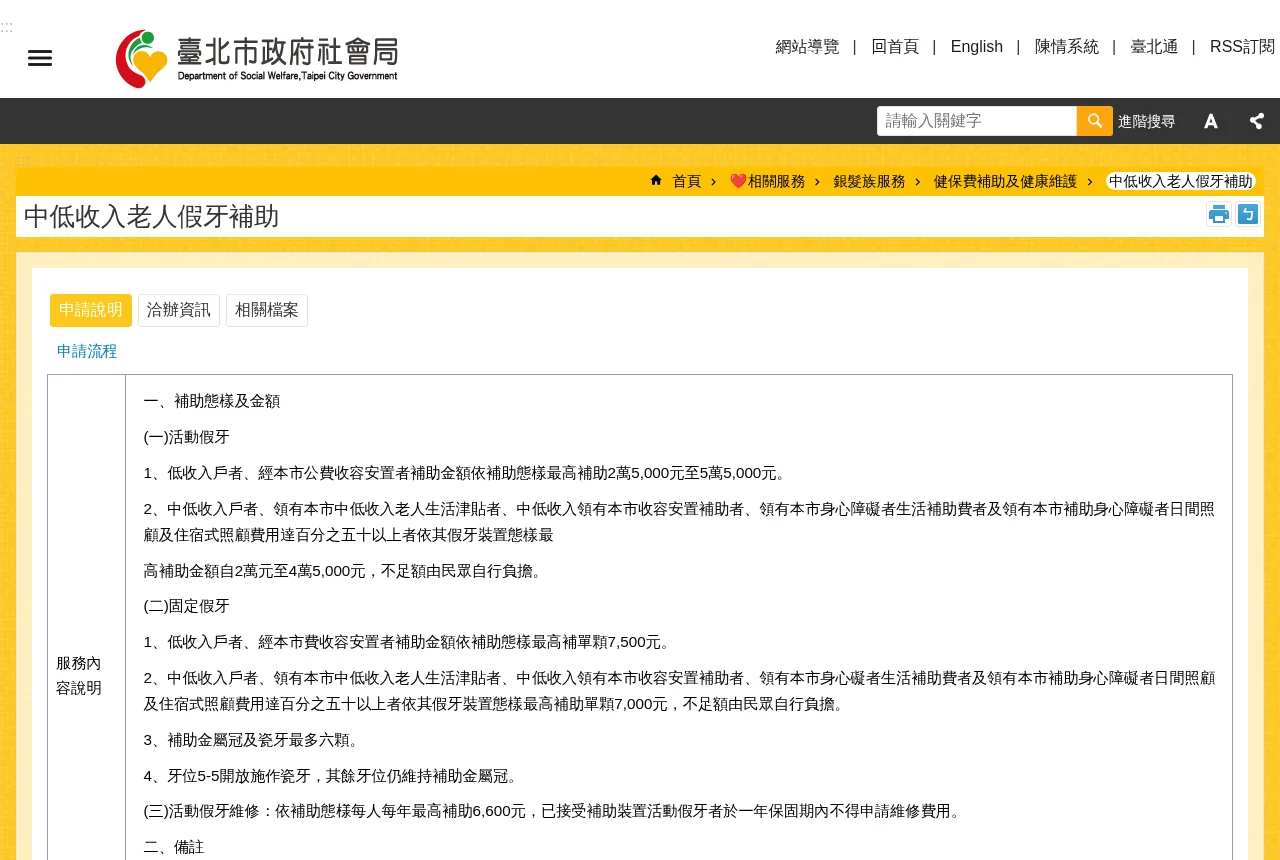Select the 申請說明 tab
This screenshot has height=860, width=1280.
[x=91, y=310]
